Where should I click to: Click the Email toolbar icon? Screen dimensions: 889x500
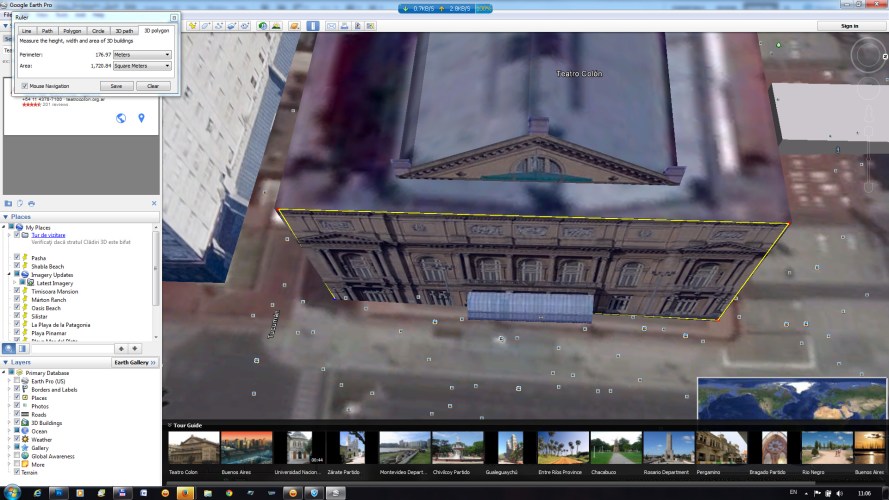[331, 25]
